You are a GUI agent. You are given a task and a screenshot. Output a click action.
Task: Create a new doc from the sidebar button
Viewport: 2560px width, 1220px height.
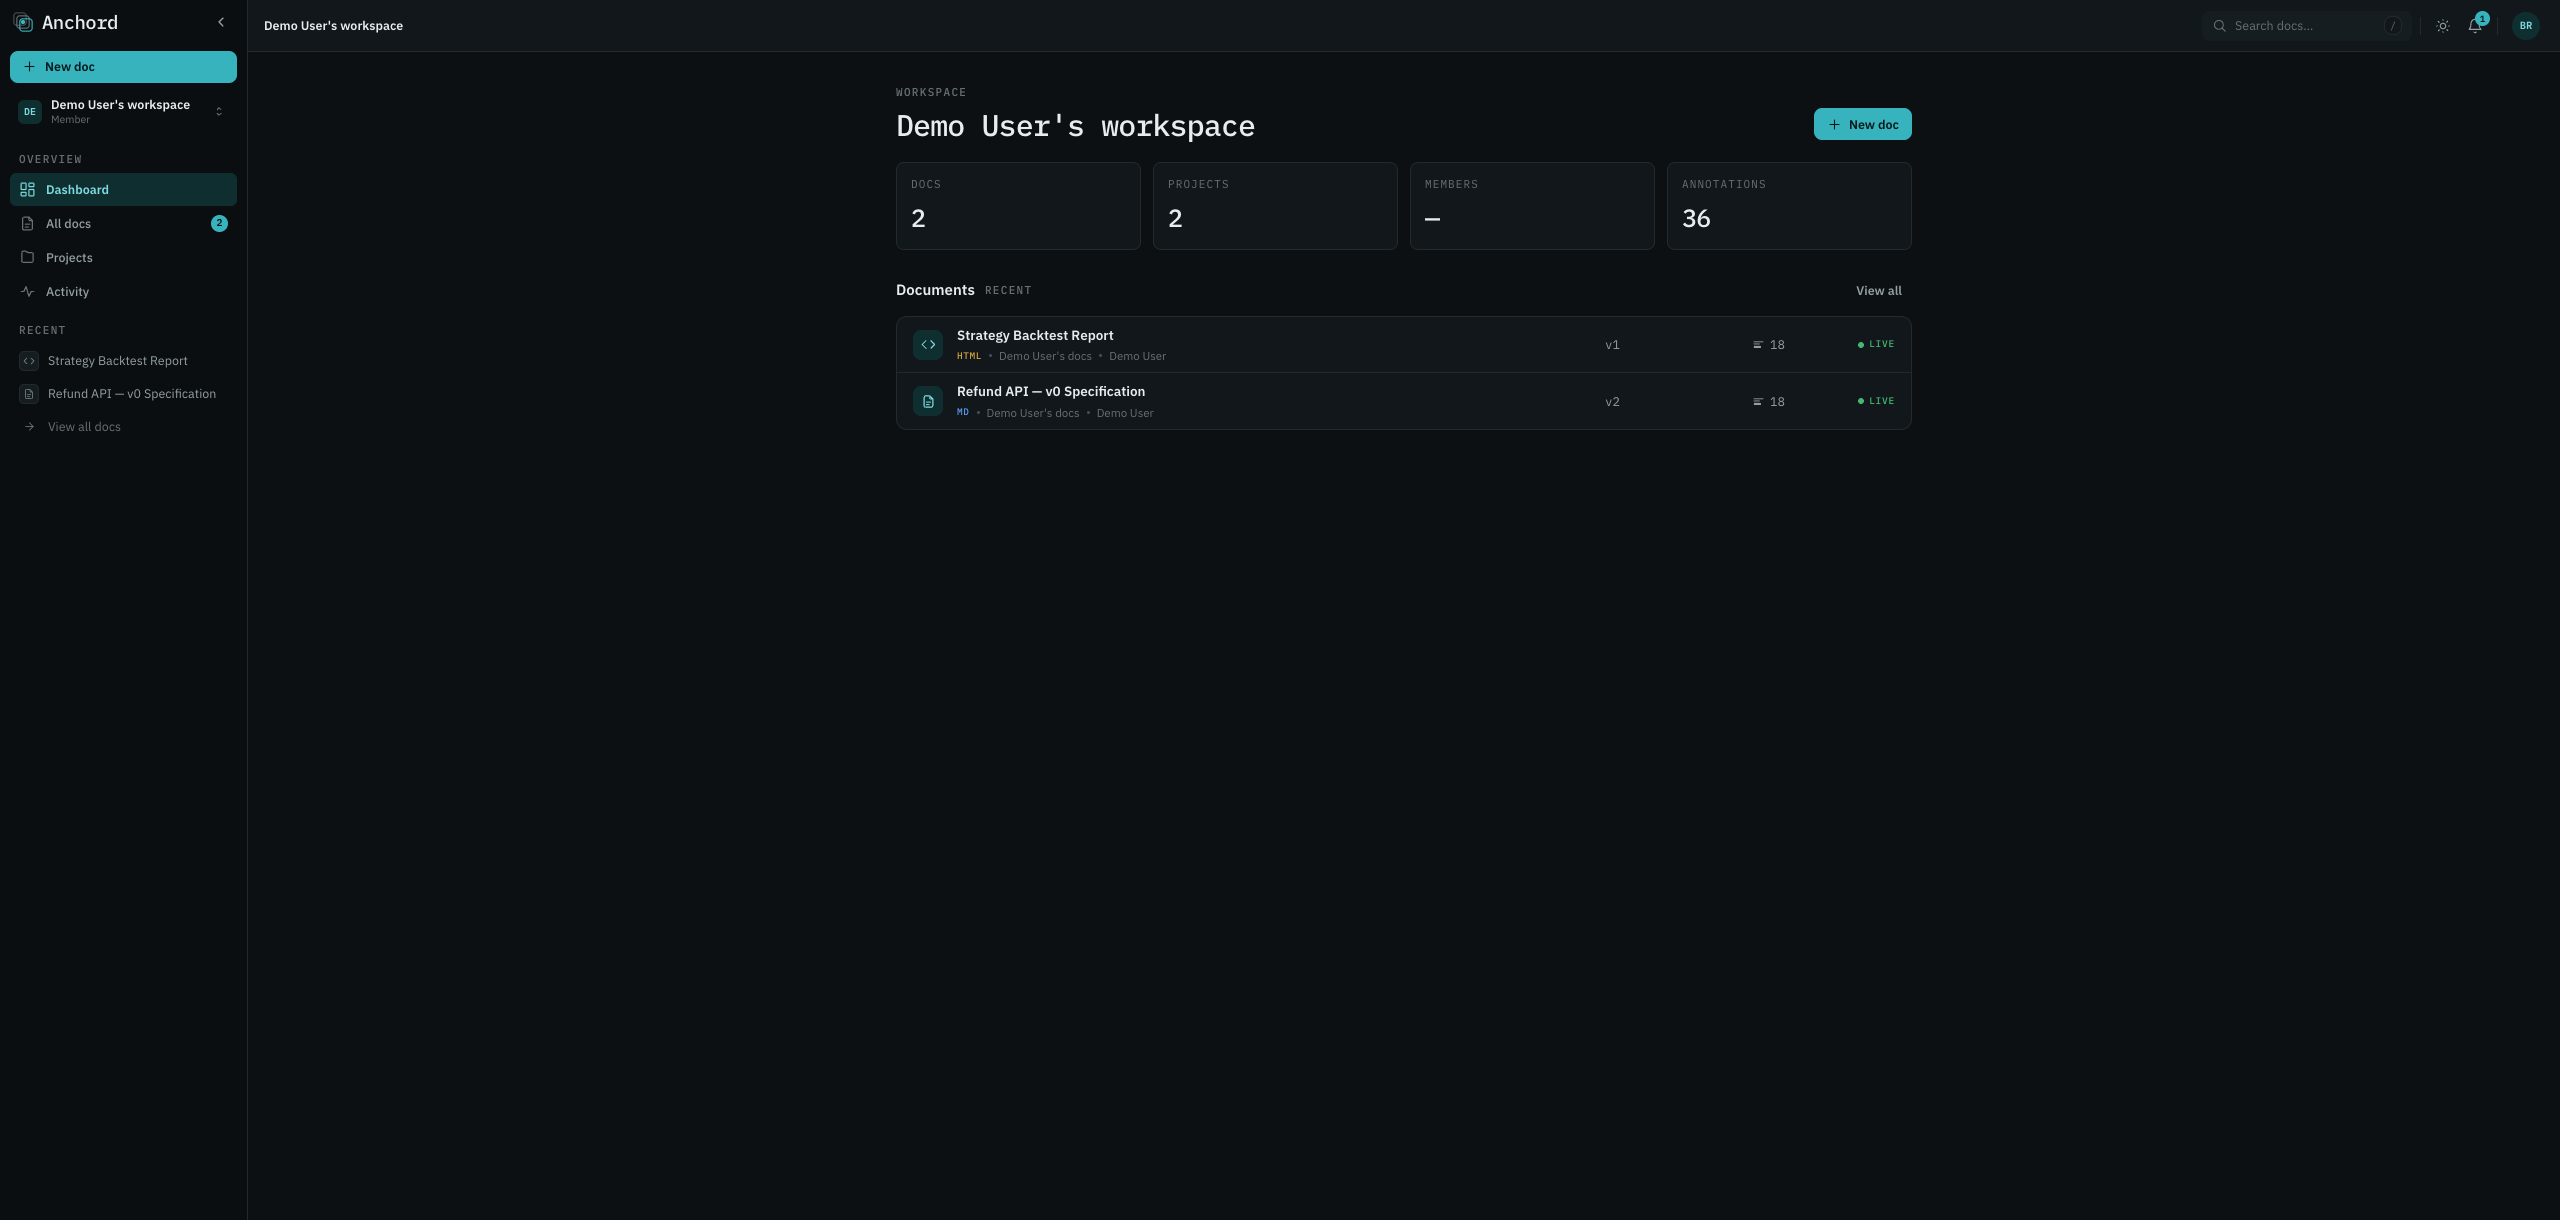[123, 67]
